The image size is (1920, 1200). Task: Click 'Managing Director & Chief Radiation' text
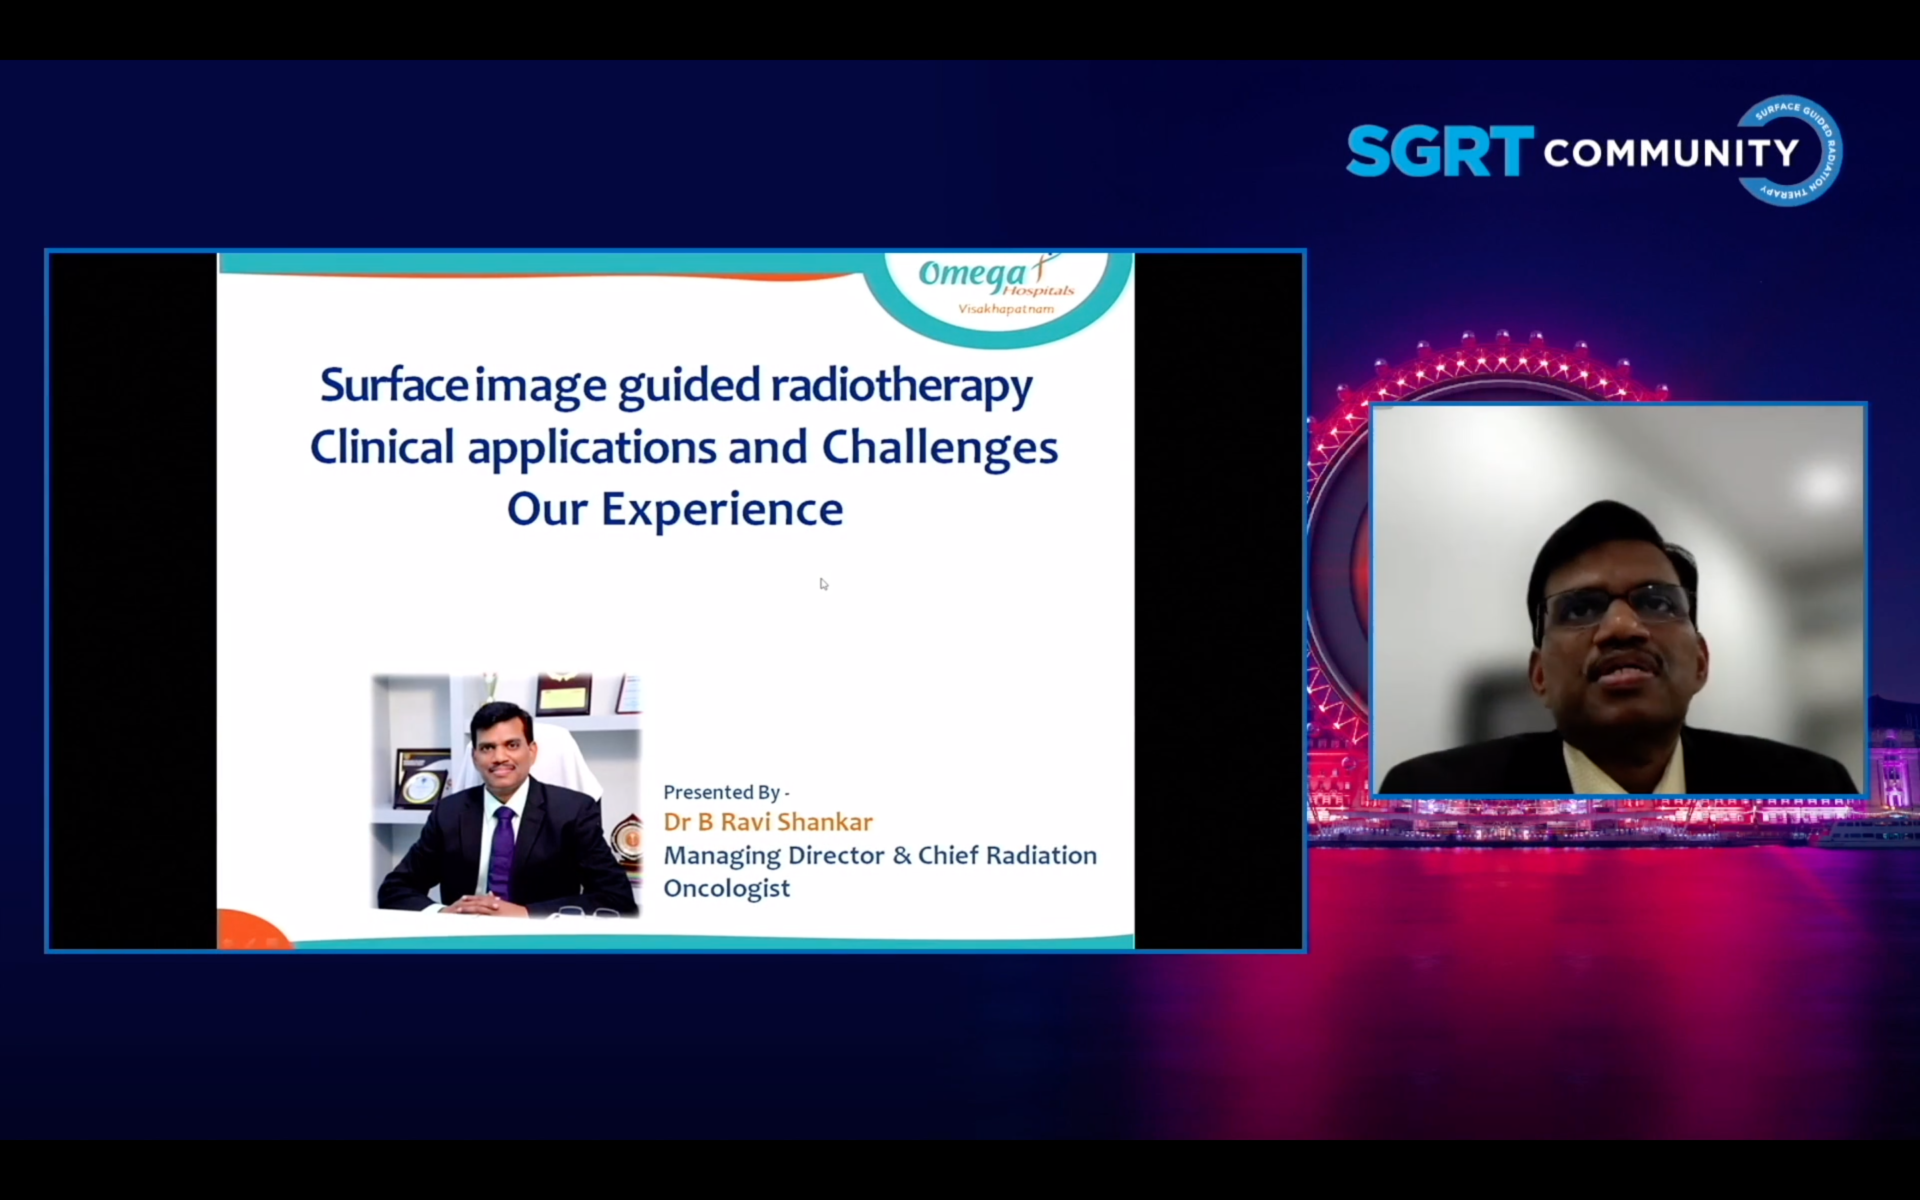[x=880, y=856]
